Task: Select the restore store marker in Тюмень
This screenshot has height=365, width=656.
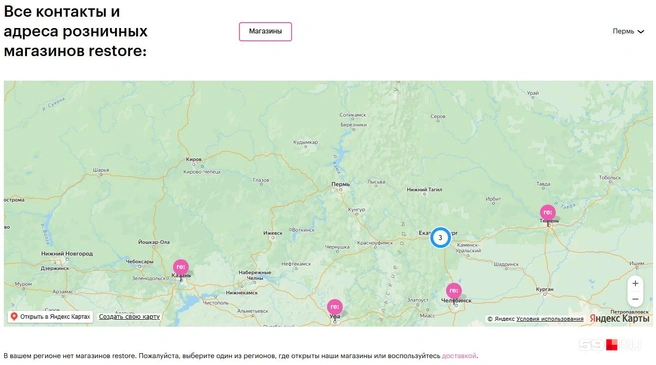Action: point(548,212)
